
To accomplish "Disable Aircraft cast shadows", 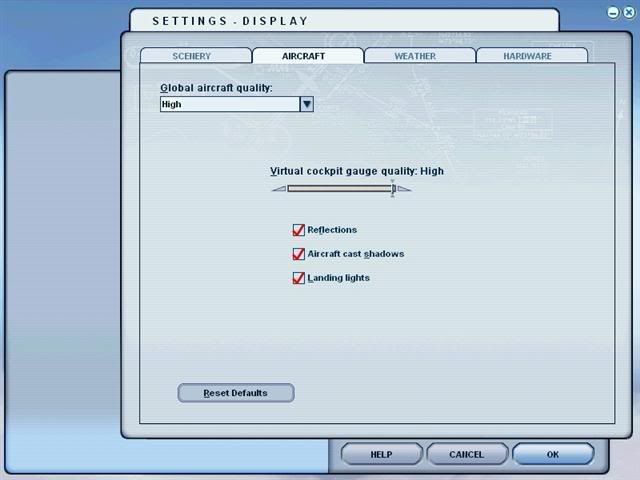I will click(298, 254).
